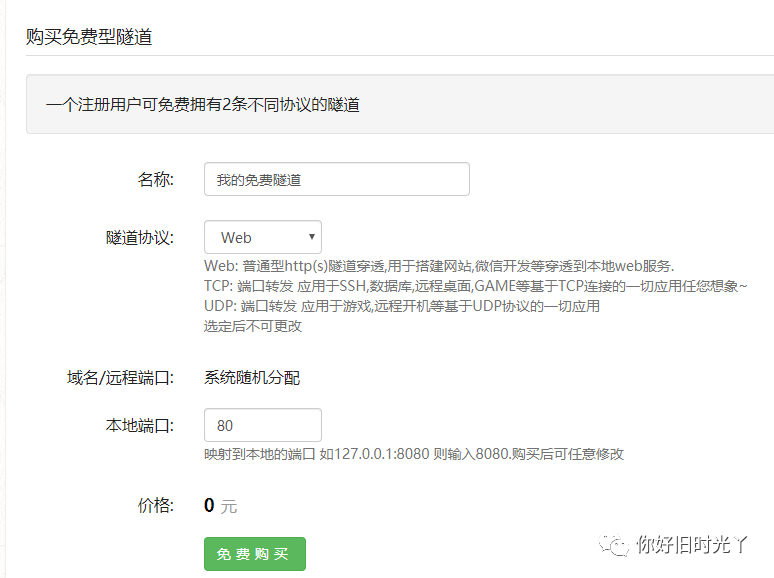774x578 pixels.
Task: Click the 选定后不可更改 hint text
Action: click(x=253, y=326)
